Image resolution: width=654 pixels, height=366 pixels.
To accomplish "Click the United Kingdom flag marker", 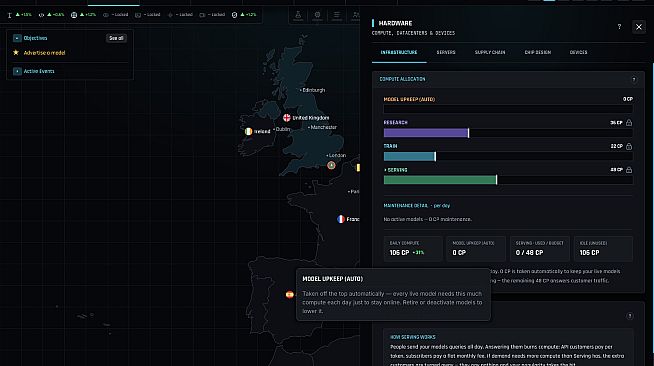I will point(287,118).
